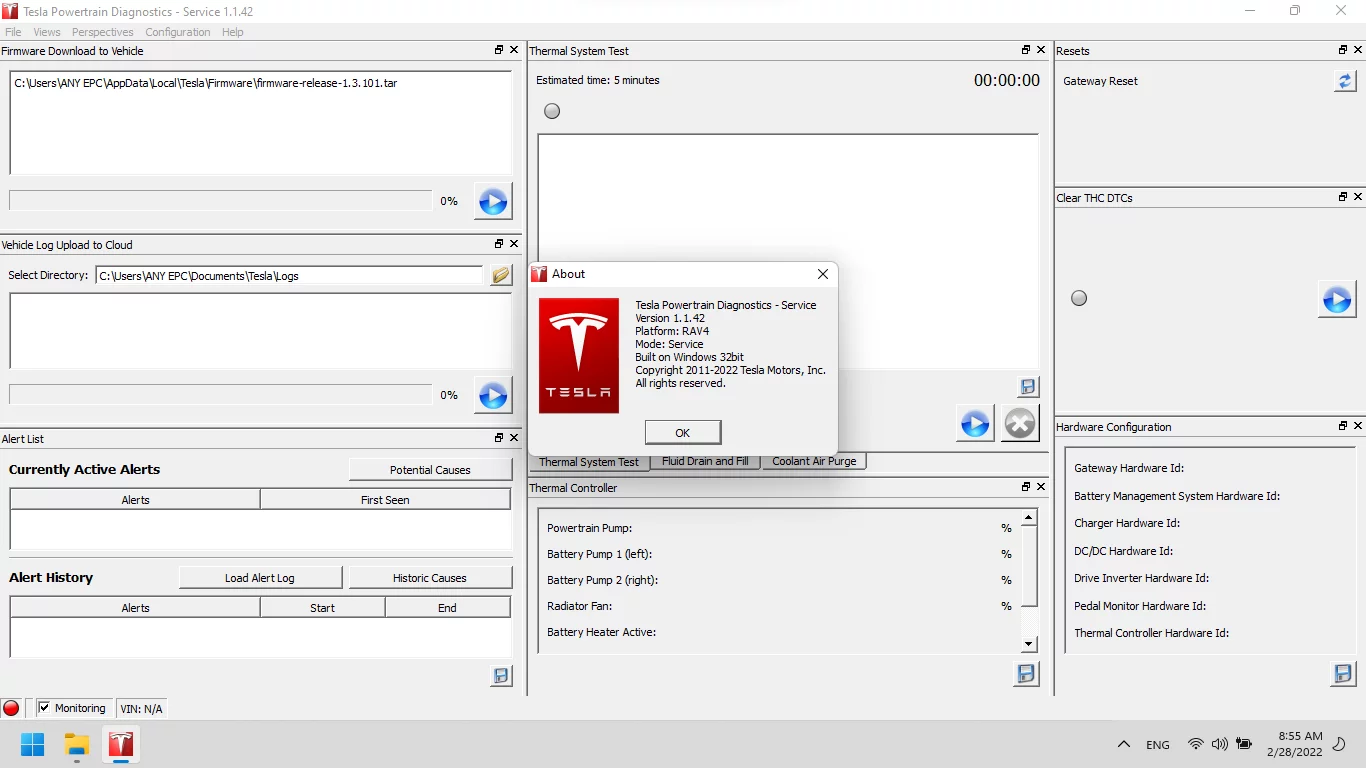The image size is (1368, 770).
Task: Start the Thermal System Test
Action: 974,423
